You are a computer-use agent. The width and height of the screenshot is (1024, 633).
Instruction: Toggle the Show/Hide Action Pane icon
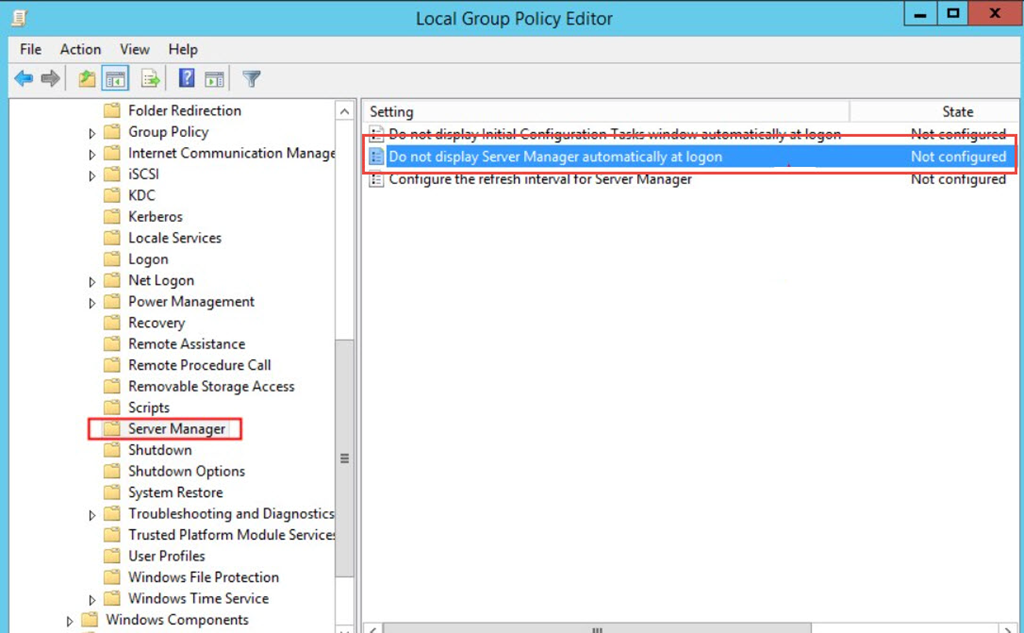(x=214, y=79)
